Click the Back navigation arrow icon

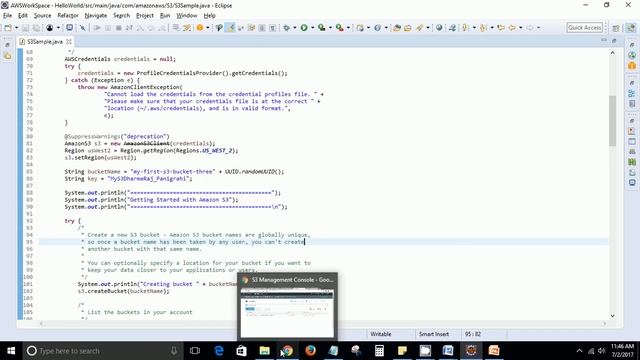512,28
